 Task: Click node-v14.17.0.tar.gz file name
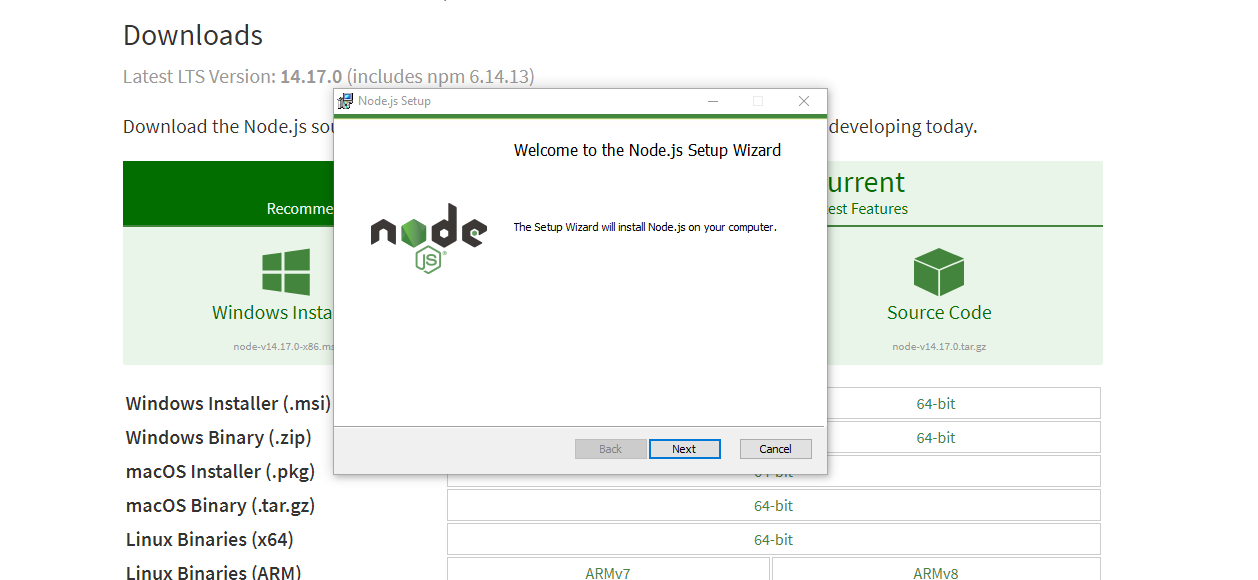[x=939, y=347]
